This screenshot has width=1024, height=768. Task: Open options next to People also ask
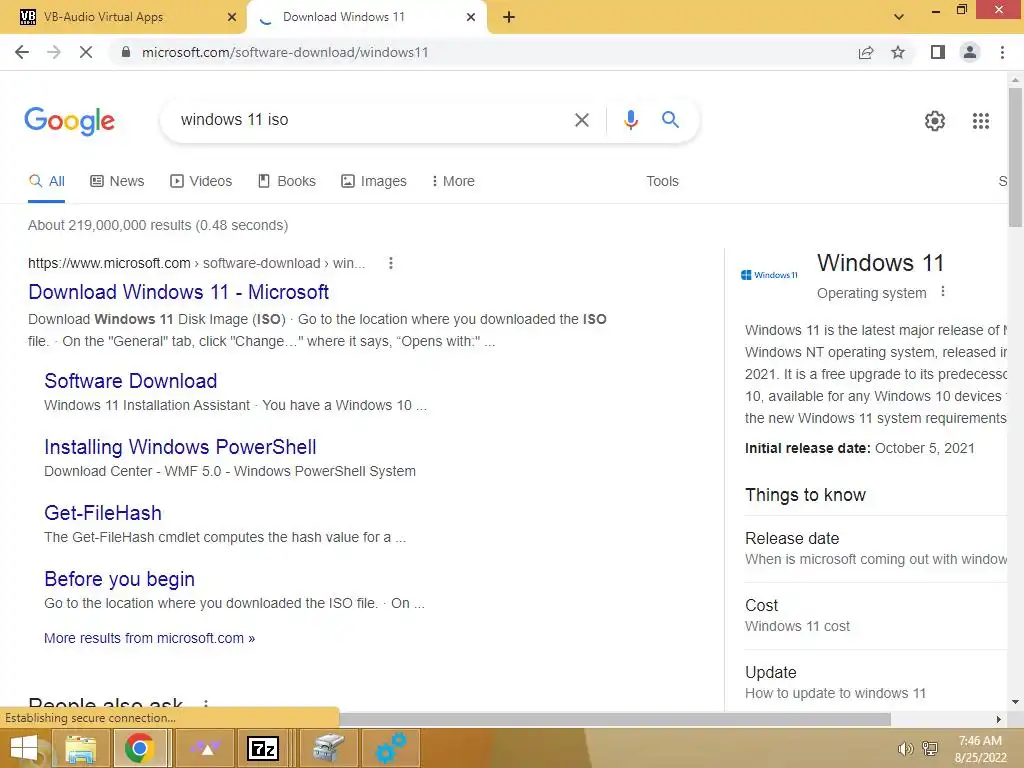pos(206,705)
